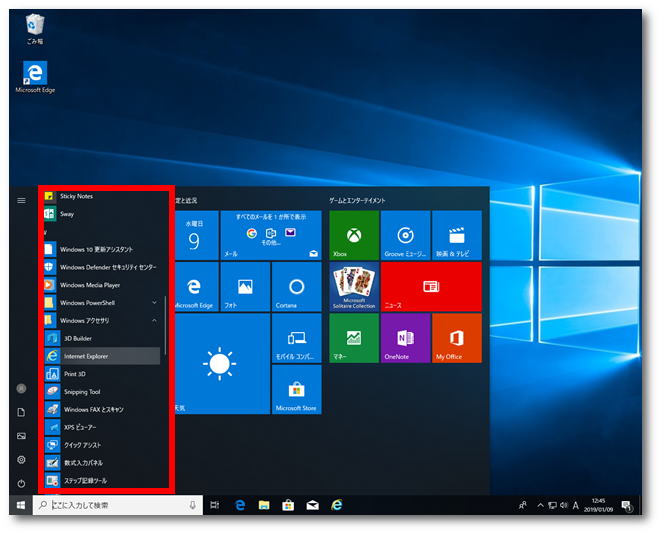Image resolution: width=661 pixels, height=534 pixels.
Task: Launch Sway from the app list
Action: [102, 214]
